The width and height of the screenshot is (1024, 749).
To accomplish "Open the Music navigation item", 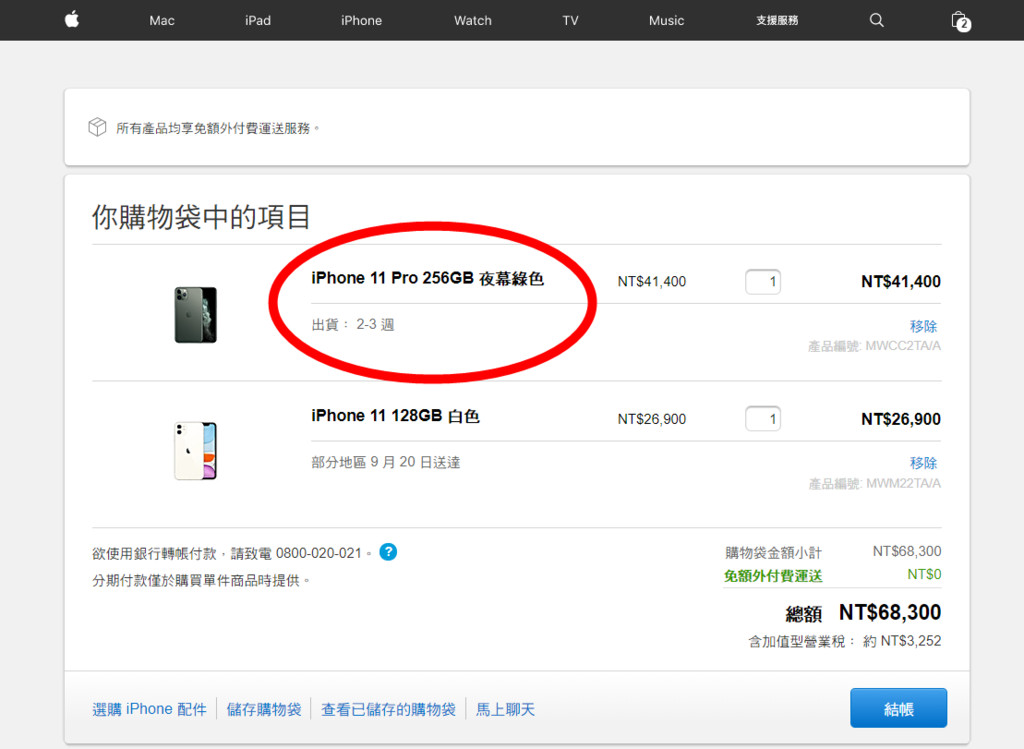I will (x=666, y=20).
